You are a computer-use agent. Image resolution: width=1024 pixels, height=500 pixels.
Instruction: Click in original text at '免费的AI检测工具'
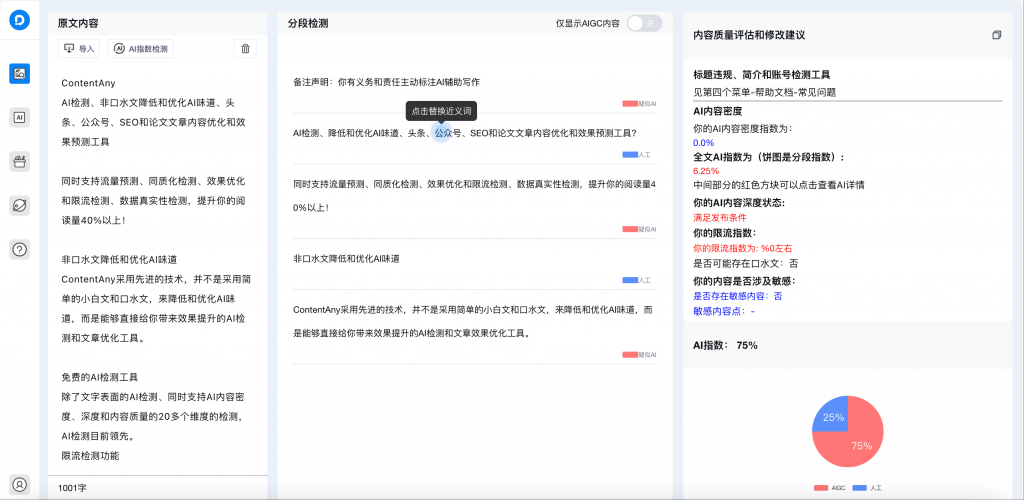pos(99,377)
